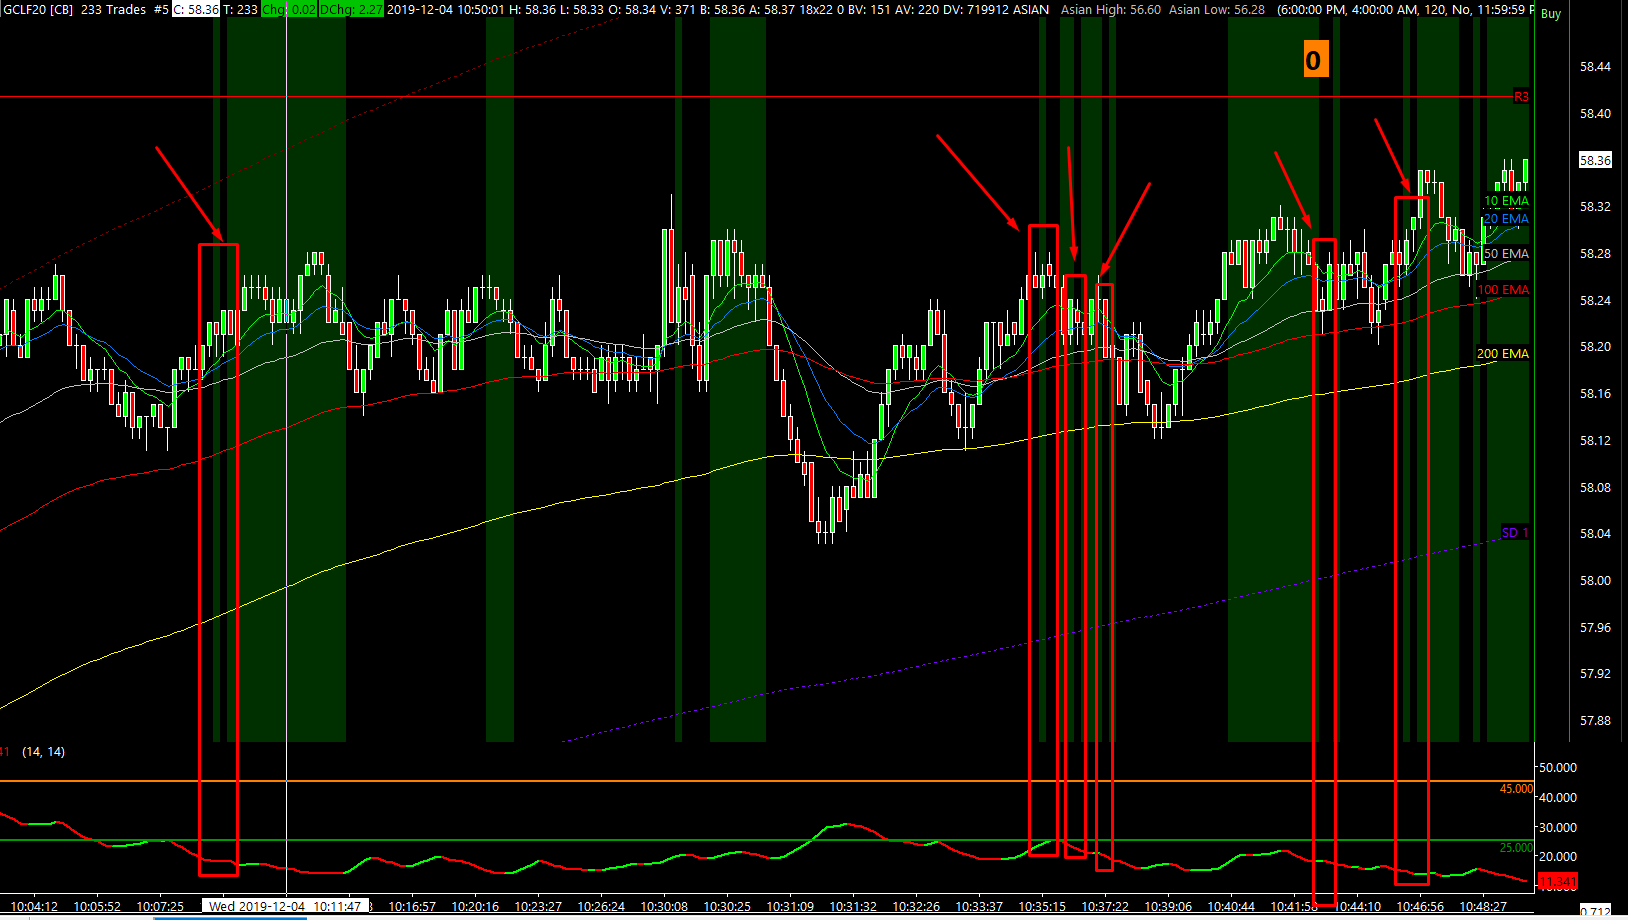1628x920 pixels.
Task: Click the 'Asian Low: 56.28' header text
Action: (x=1217, y=9)
